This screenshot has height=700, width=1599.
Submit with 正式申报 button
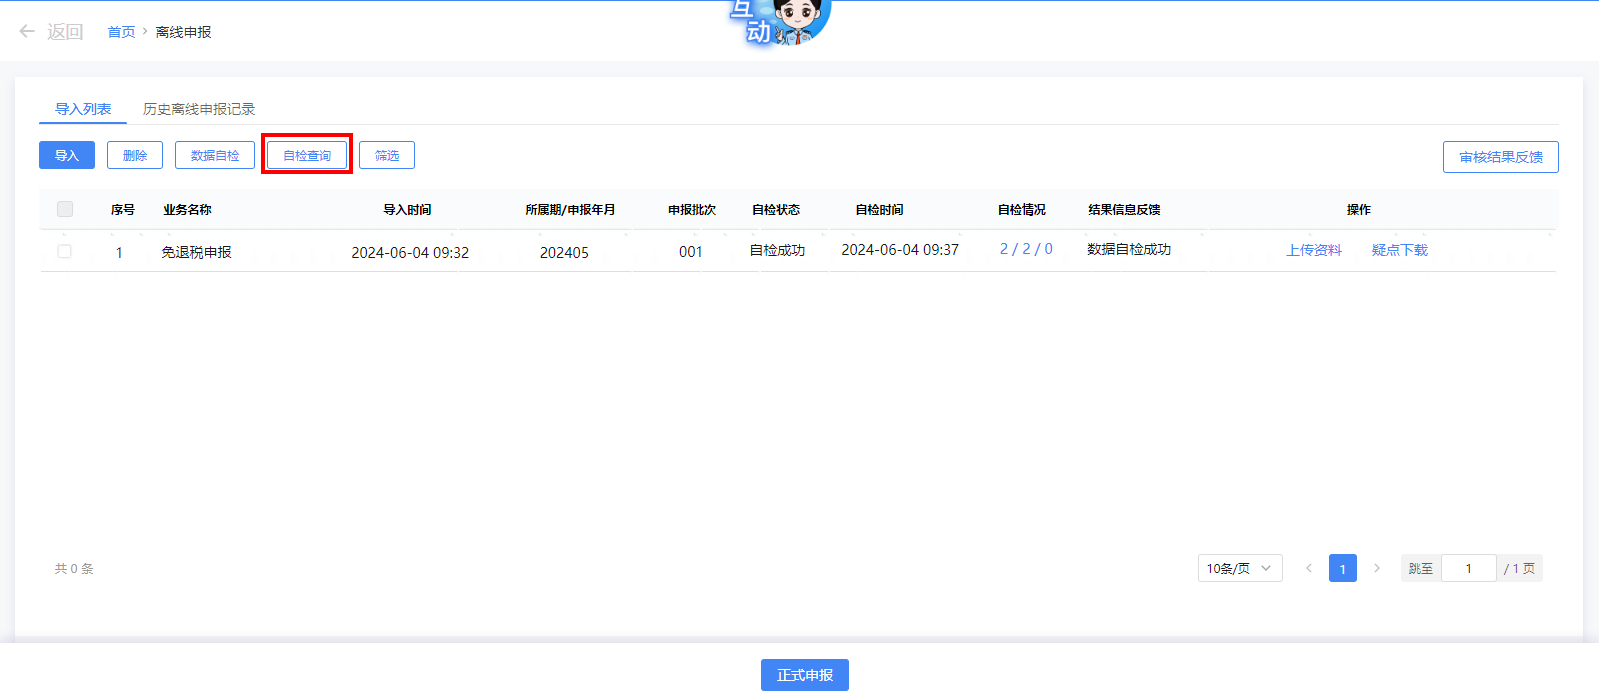804,675
